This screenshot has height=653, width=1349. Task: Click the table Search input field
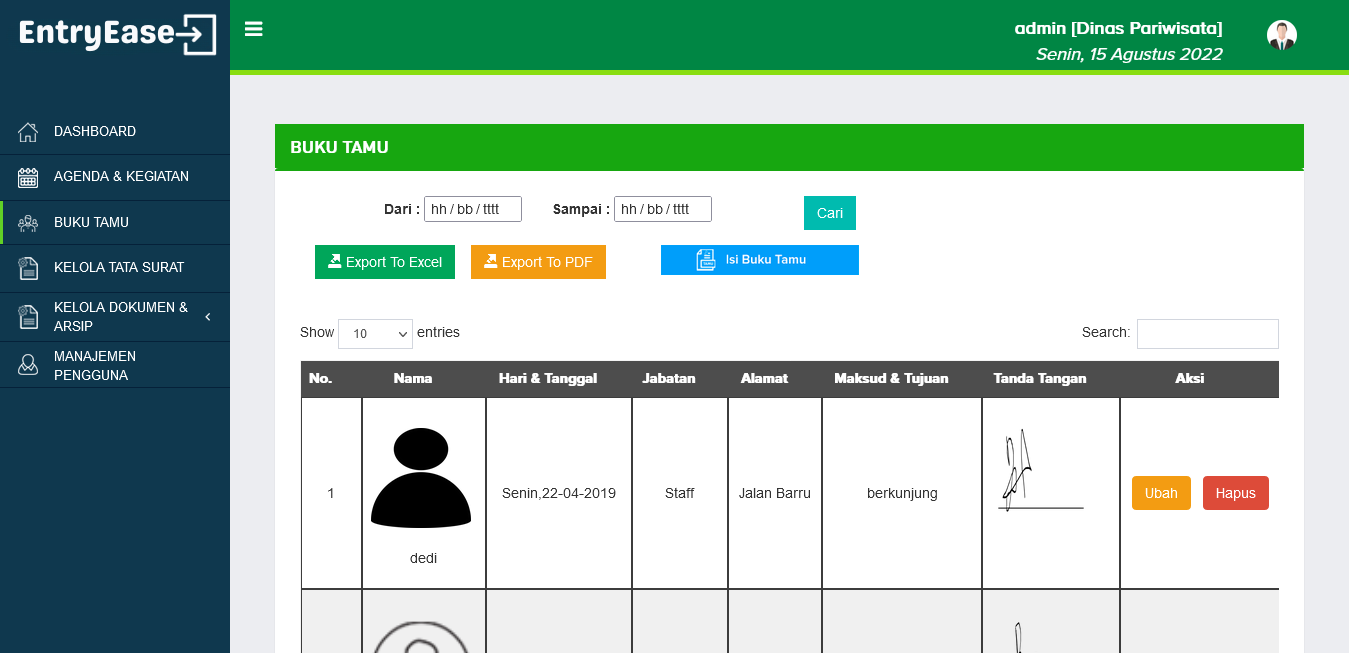(1208, 334)
